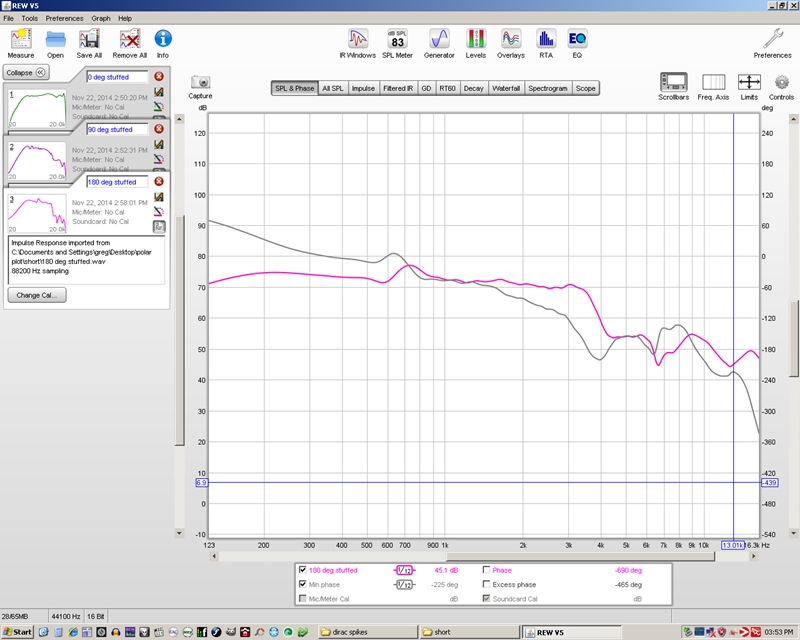Image resolution: width=800 pixels, height=640 pixels.
Task: Launch the signal Generator
Action: (439, 44)
